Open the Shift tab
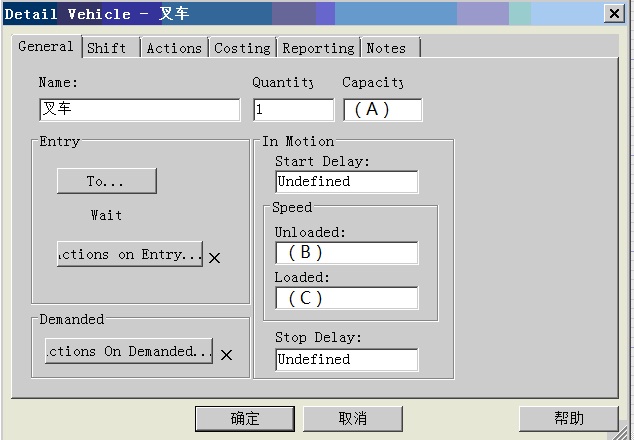The height and width of the screenshot is (440, 634). pyautogui.click(x=107, y=48)
